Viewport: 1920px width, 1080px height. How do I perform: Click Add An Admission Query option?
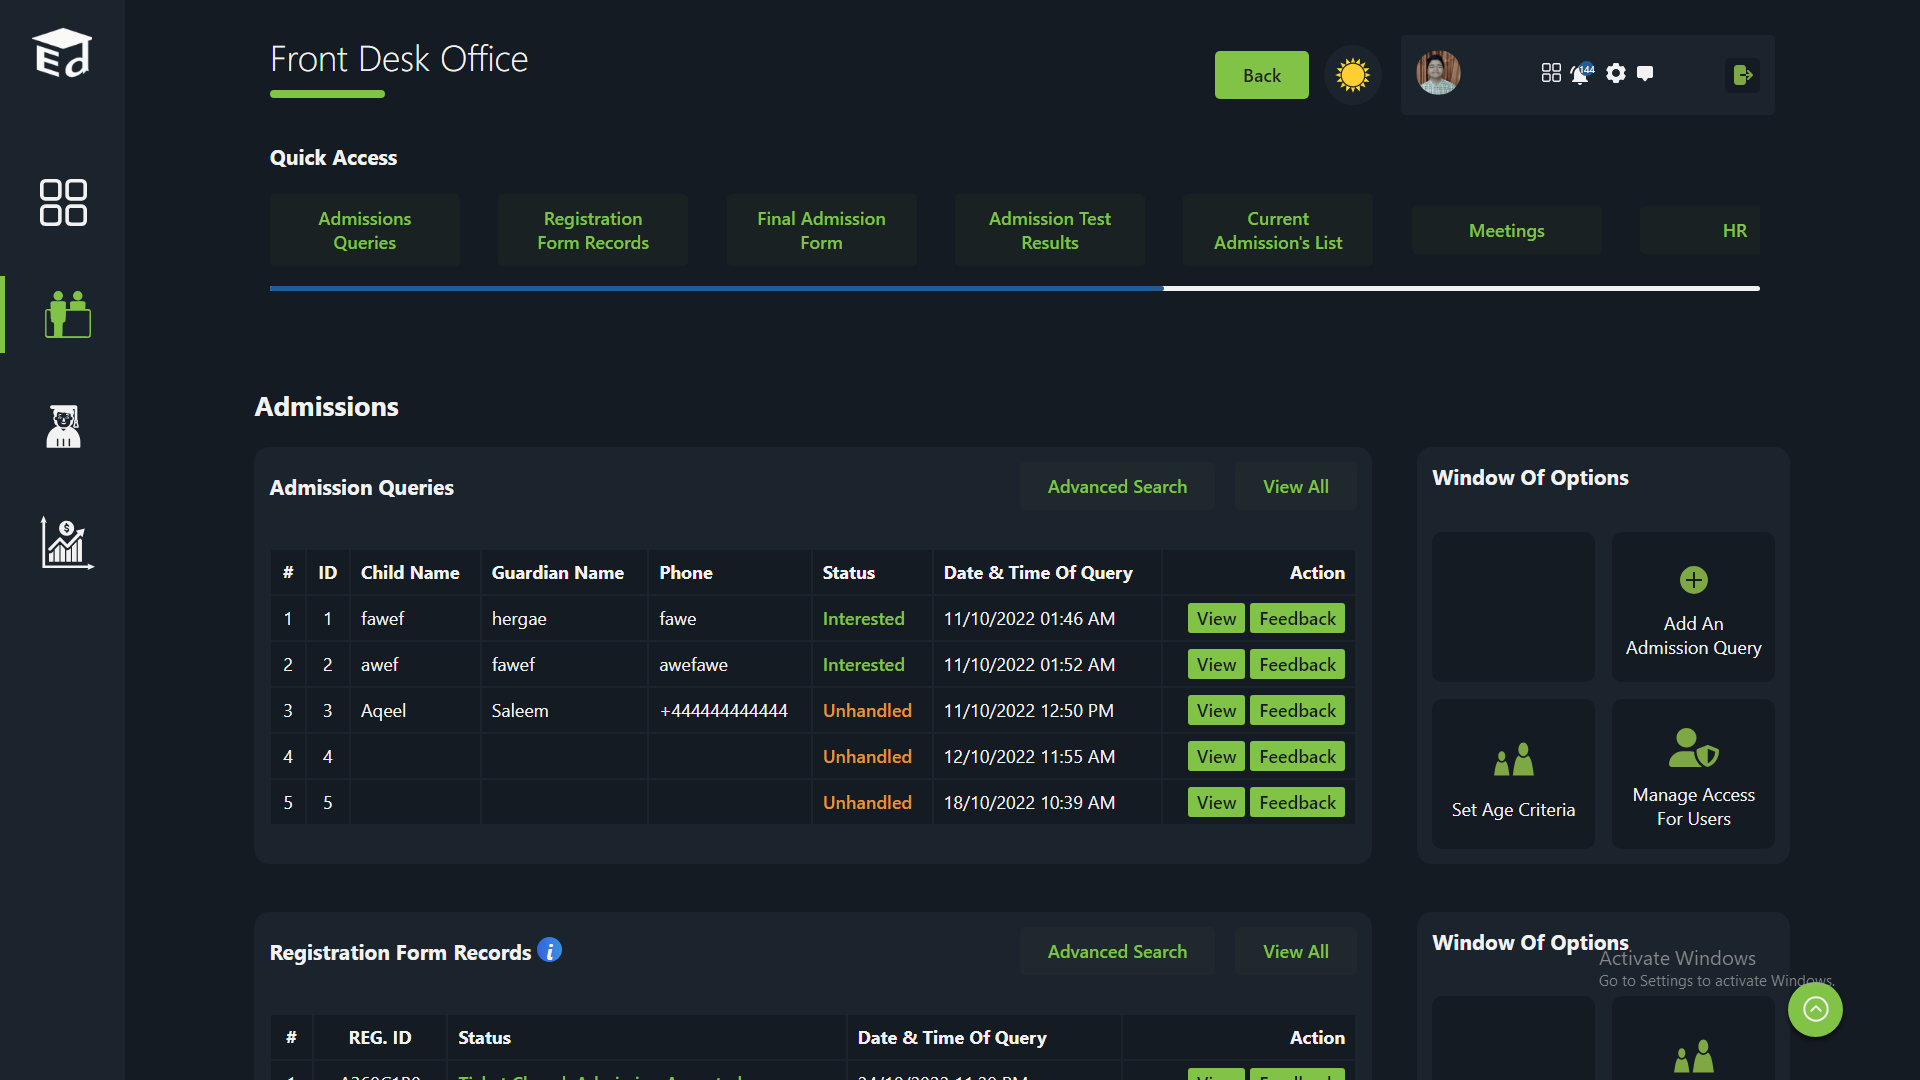[x=1693, y=607]
